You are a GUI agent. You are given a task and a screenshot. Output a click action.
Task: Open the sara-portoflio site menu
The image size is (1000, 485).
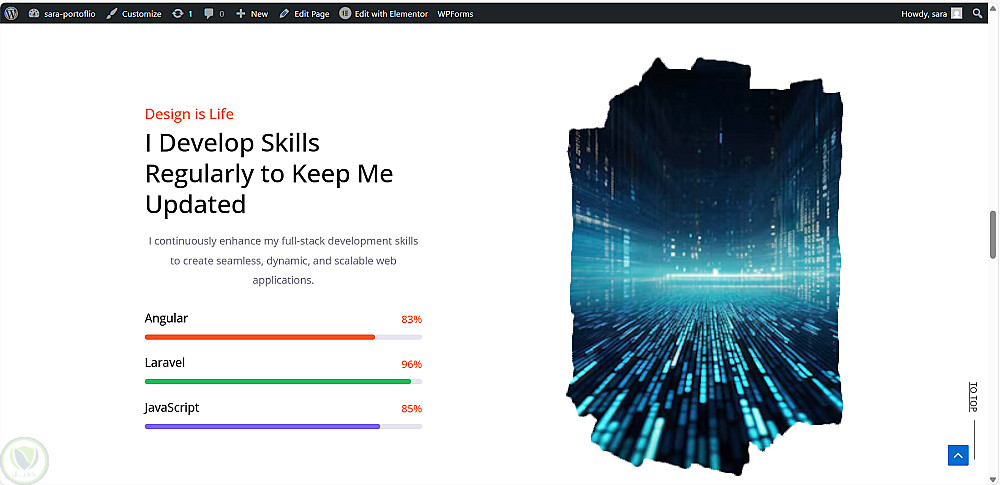point(62,13)
